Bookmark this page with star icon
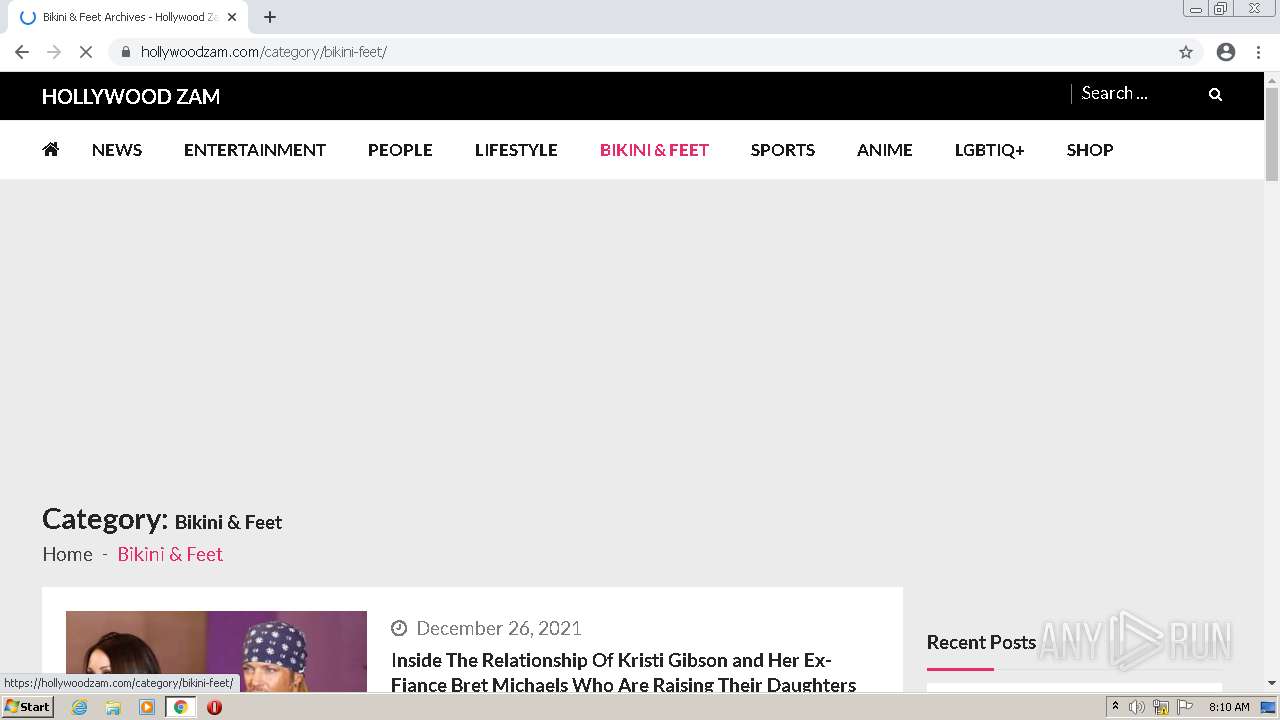 pos(1186,52)
